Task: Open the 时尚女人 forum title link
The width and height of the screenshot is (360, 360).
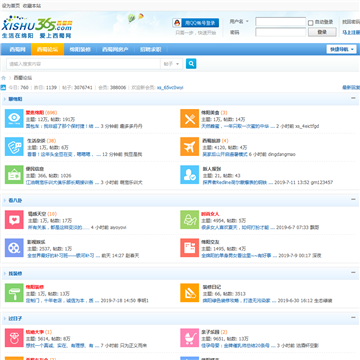Action: [x=210, y=214]
